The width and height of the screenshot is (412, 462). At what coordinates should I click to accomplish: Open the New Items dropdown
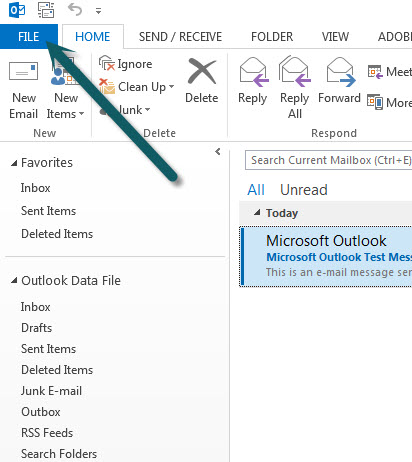(x=65, y=90)
